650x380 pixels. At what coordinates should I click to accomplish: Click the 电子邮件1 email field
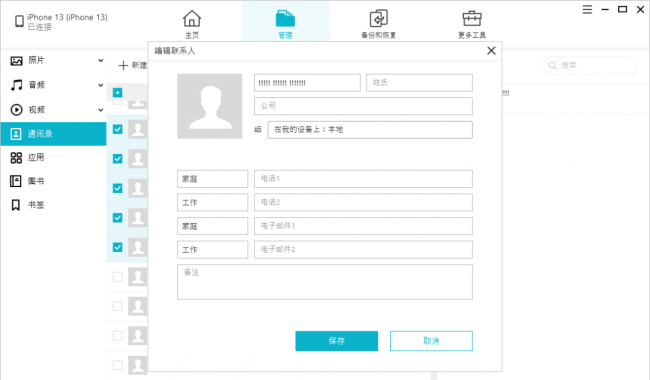click(x=363, y=226)
